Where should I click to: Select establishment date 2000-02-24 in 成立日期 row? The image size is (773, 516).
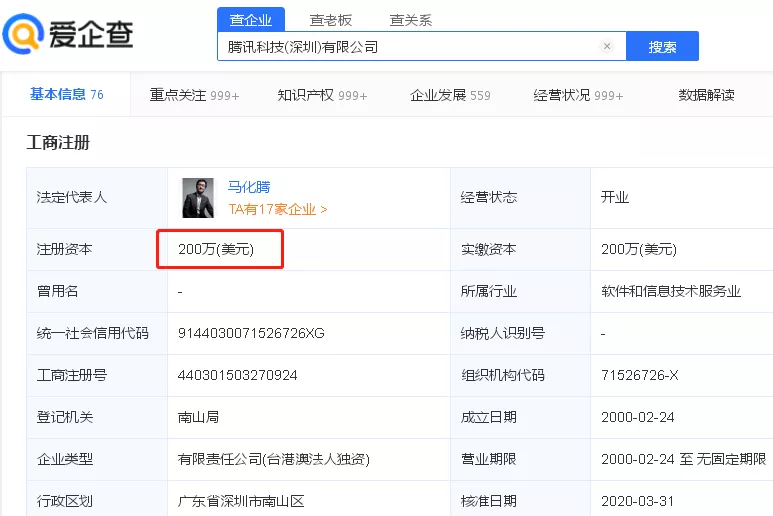pyautogui.click(x=637, y=417)
